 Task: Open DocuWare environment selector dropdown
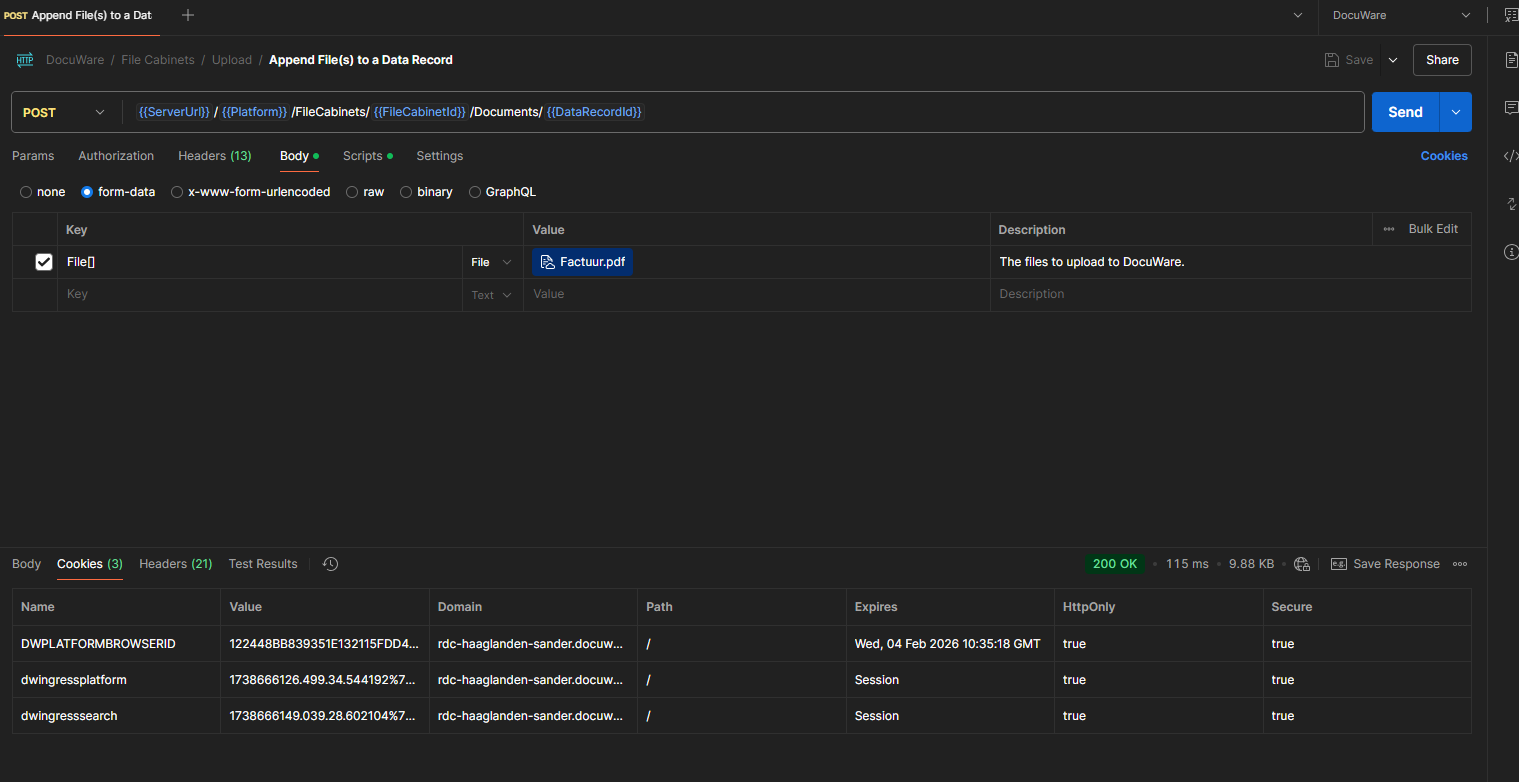click(x=1400, y=15)
